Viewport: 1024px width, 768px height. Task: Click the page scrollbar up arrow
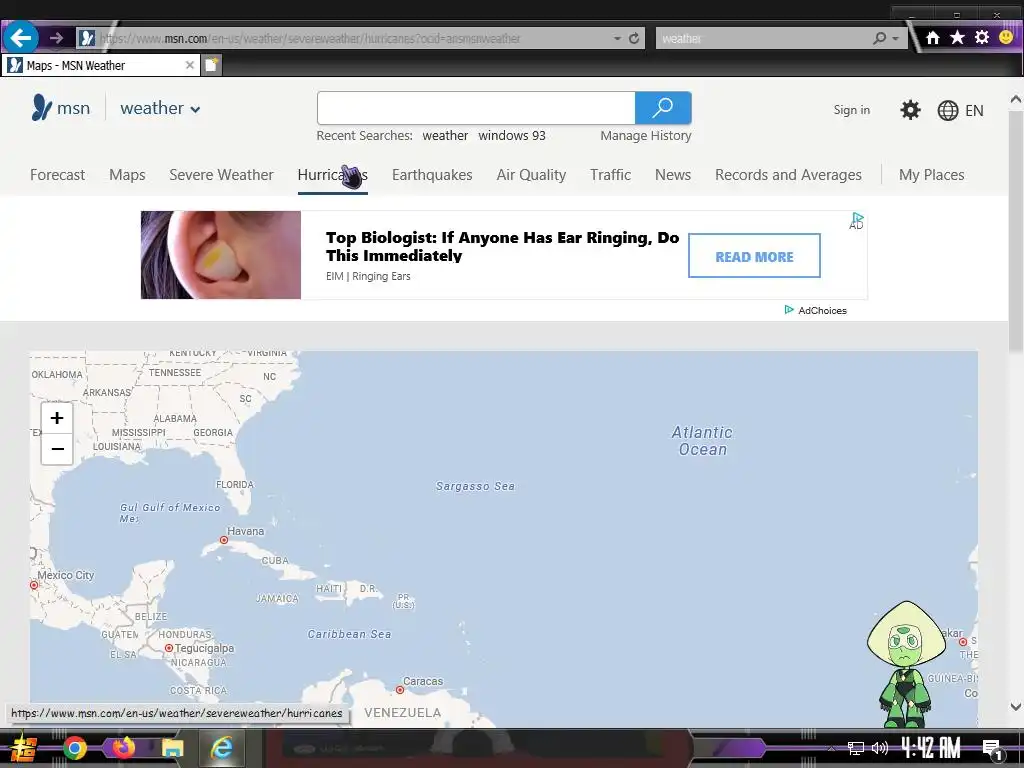[1016, 99]
